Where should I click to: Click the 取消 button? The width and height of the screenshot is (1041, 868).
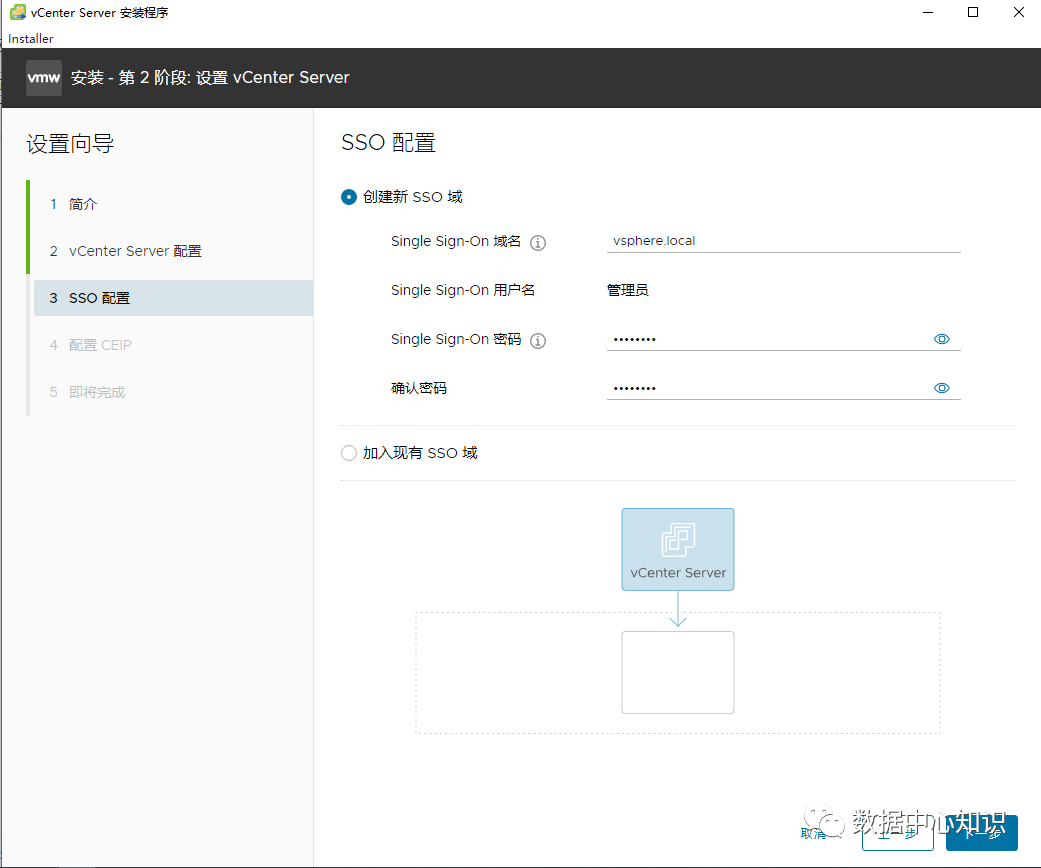(x=813, y=833)
